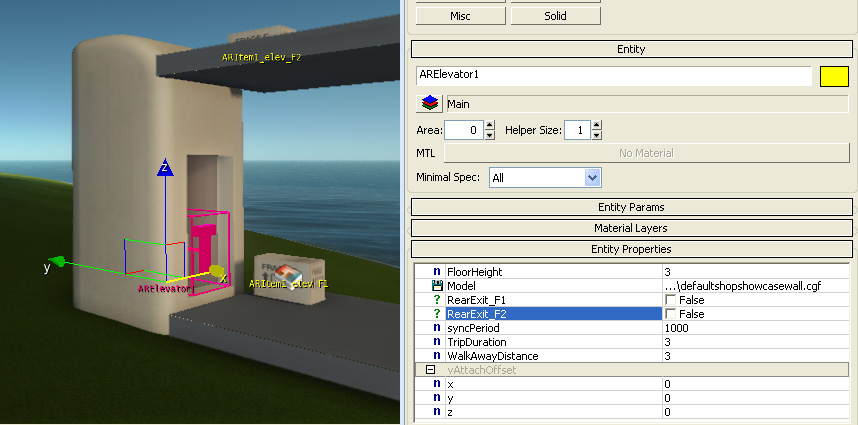This screenshot has width=858, height=425.
Task: Click the Solid button
Action: pyautogui.click(x=555, y=16)
